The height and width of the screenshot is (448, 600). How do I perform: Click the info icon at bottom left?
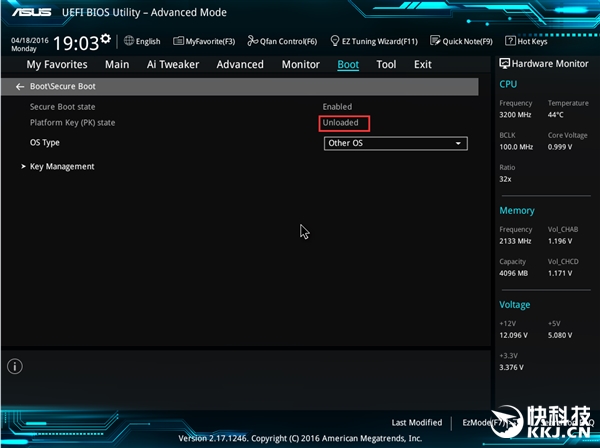pos(15,367)
